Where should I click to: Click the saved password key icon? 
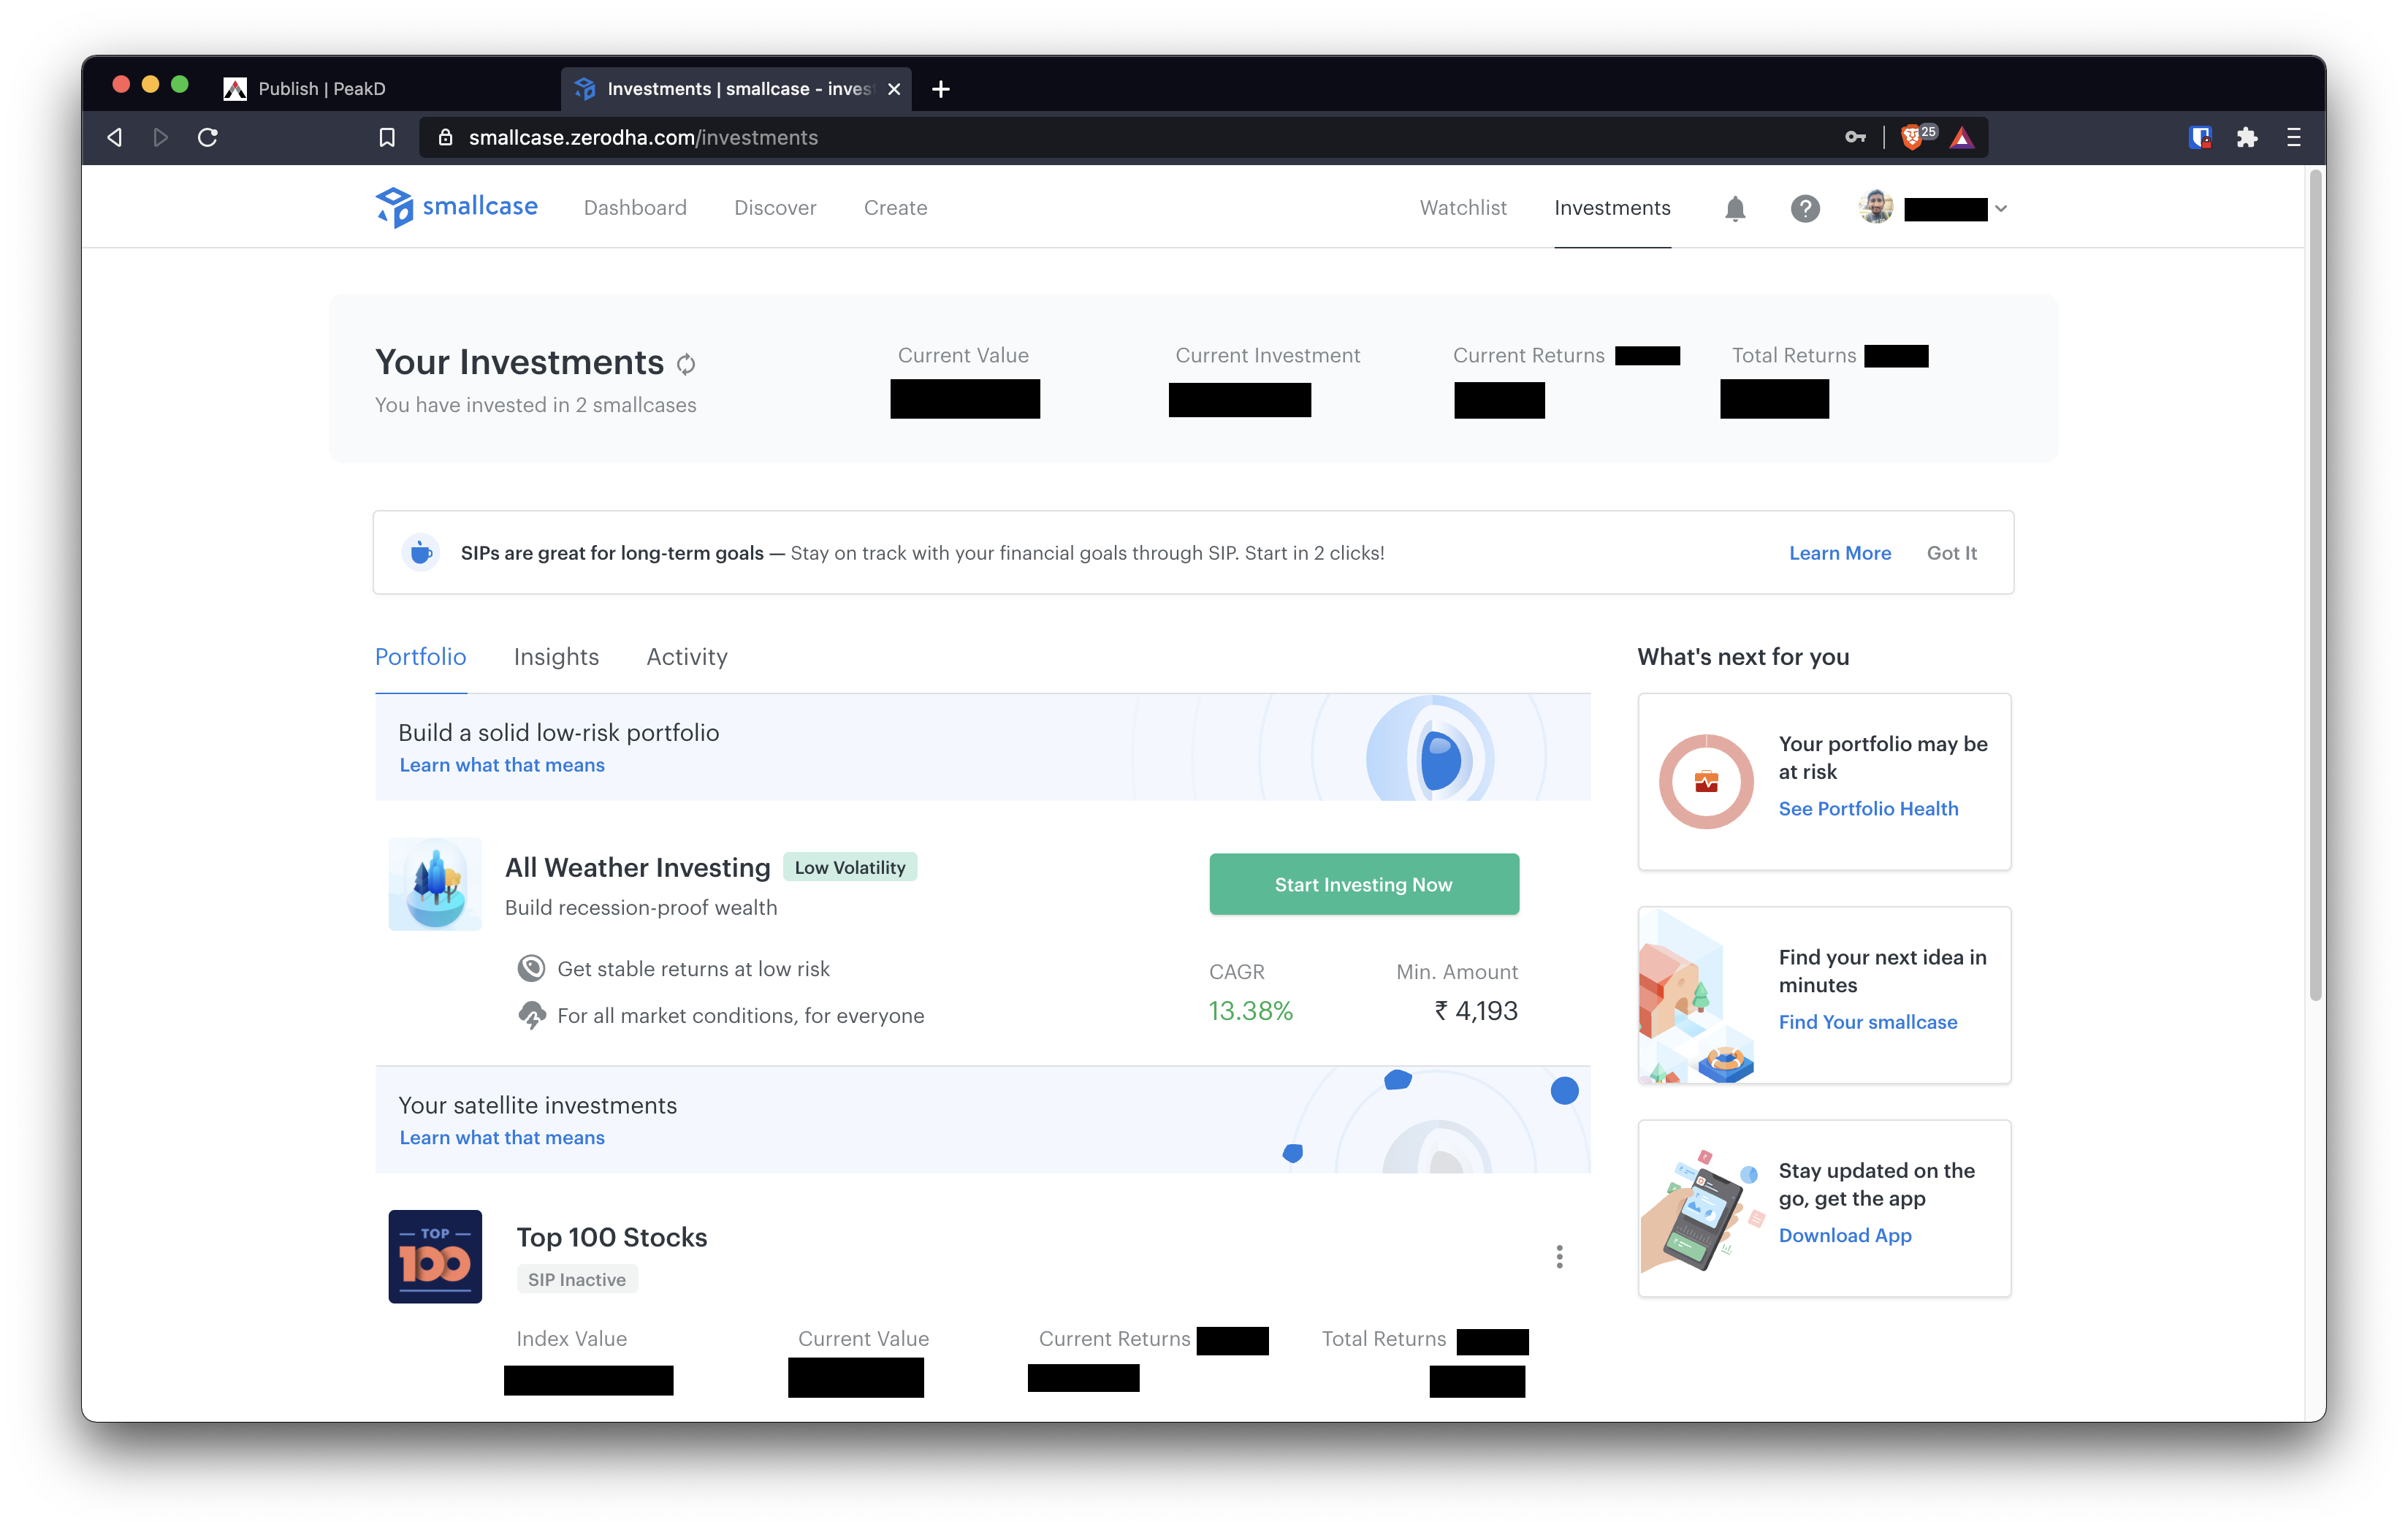(x=1855, y=137)
